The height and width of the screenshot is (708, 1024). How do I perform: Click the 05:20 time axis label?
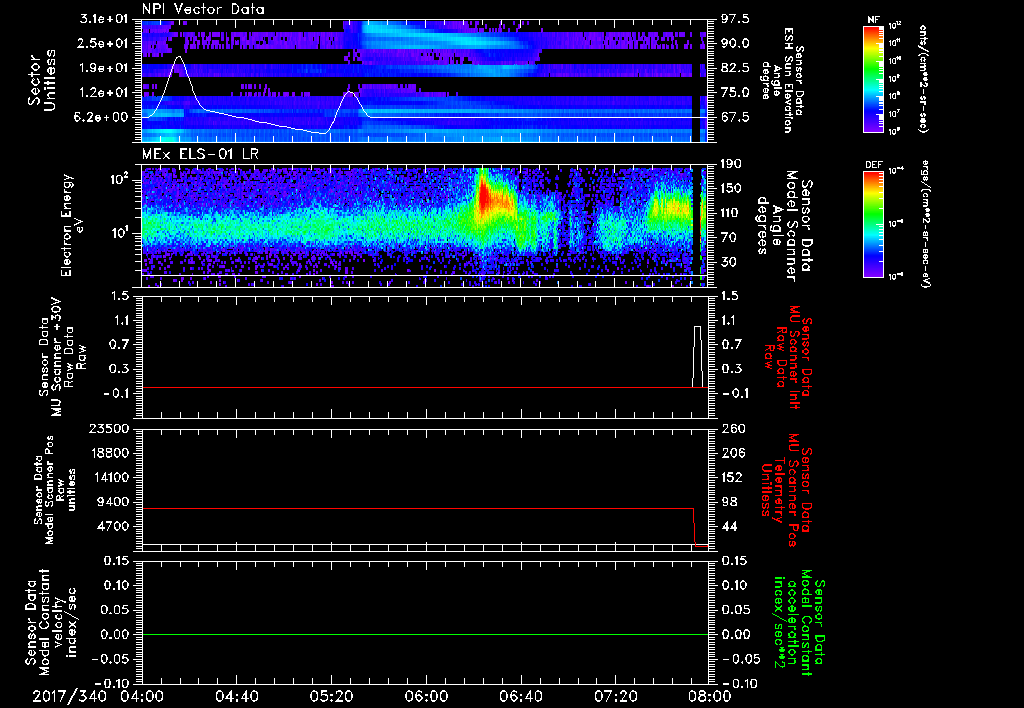[331, 696]
